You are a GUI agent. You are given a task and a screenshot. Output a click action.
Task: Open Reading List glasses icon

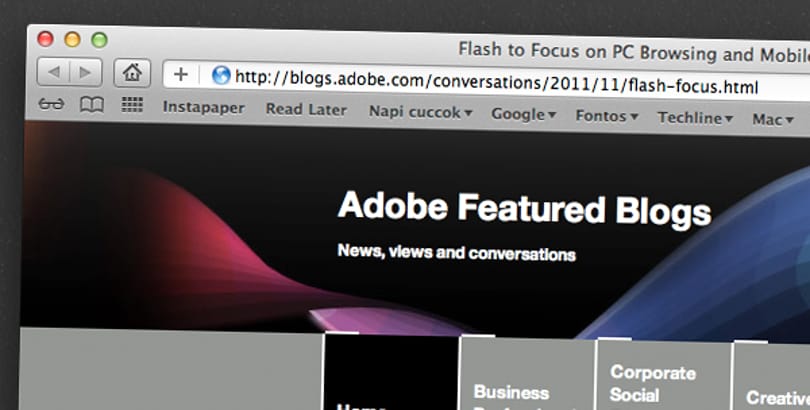[x=51, y=104]
